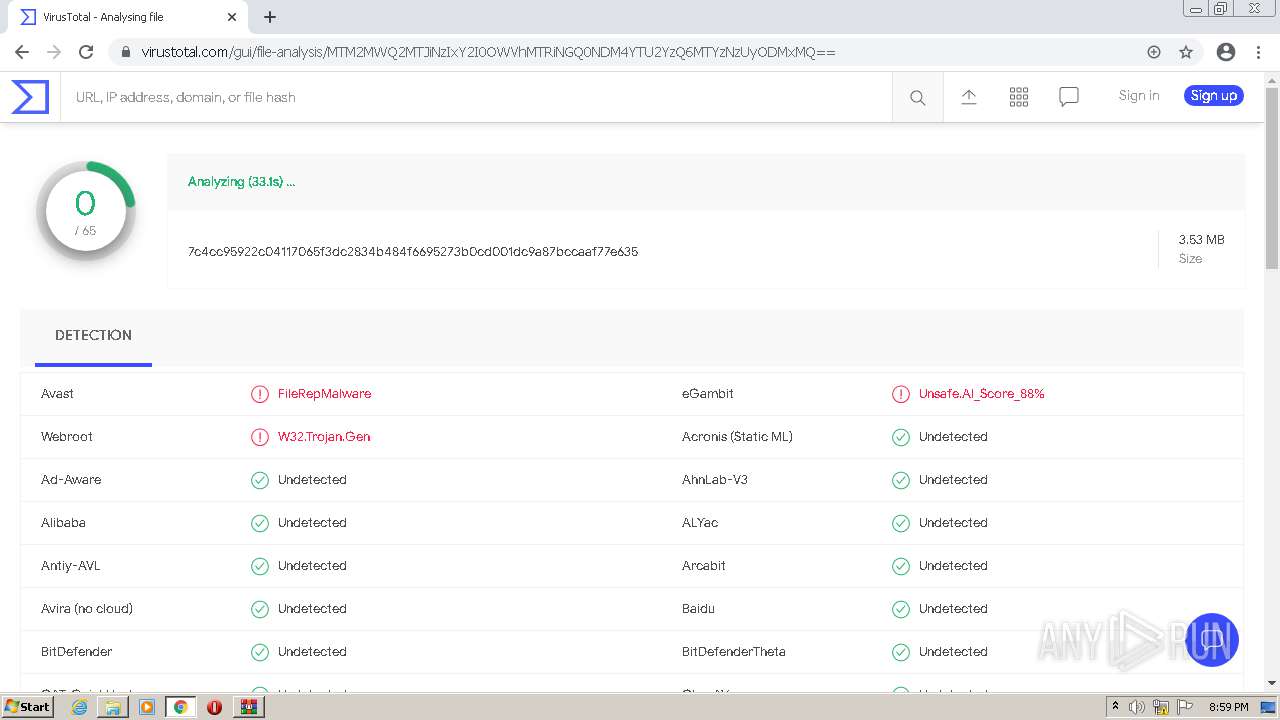Click the W32.Trojan.Gen detection result
The height and width of the screenshot is (720, 1280).
[x=324, y=437]
